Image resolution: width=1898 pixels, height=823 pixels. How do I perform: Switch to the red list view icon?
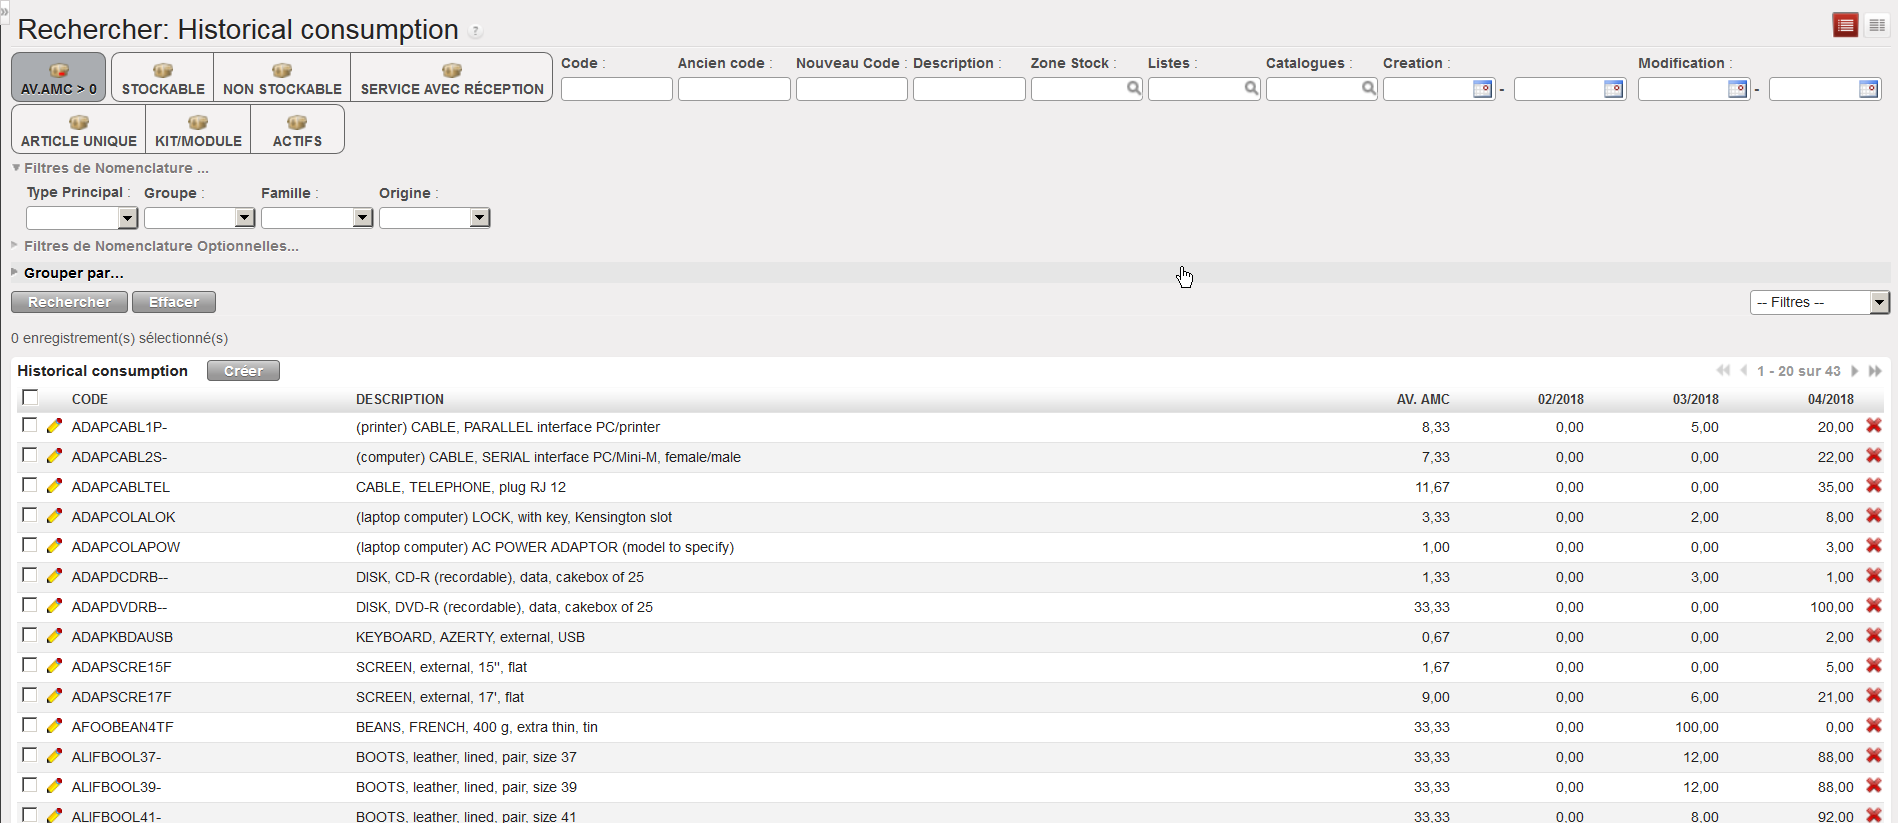(x=1845, y=25)
